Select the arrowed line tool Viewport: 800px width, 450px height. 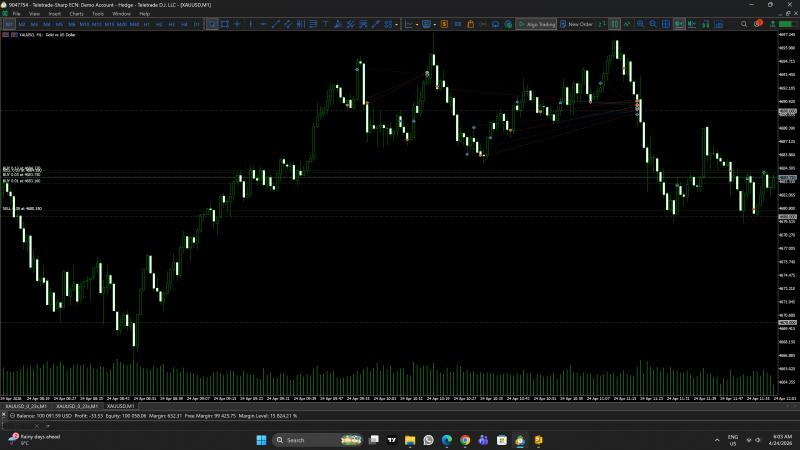point(376,24)
